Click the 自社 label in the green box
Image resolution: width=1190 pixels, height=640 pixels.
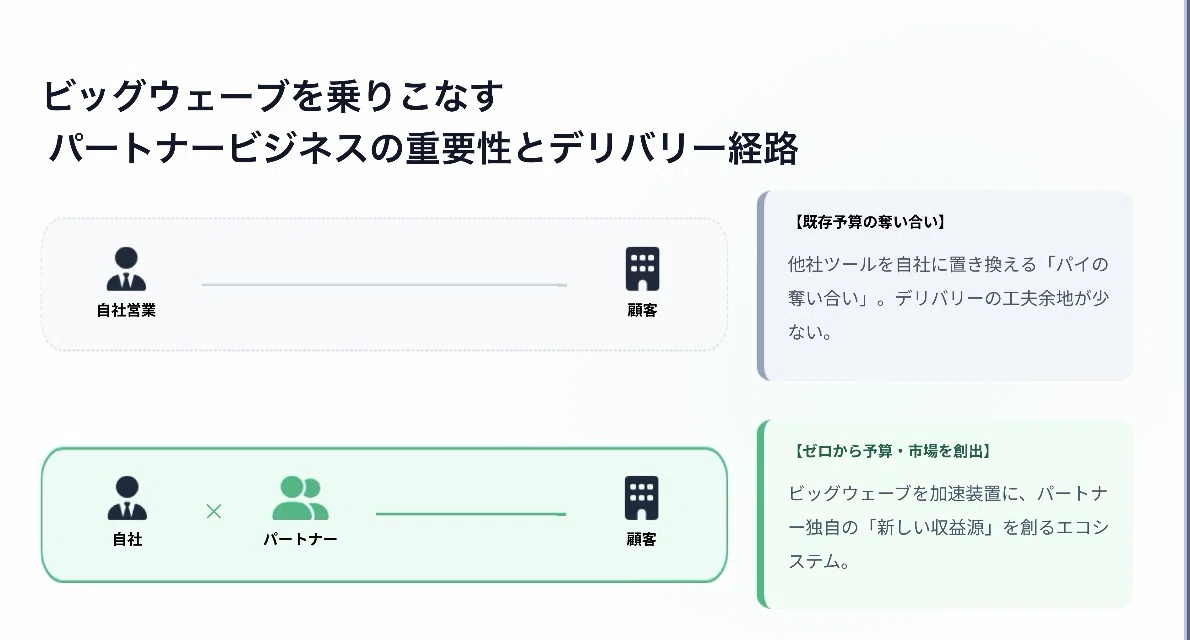pyautogui.click(x=127, y=539)
